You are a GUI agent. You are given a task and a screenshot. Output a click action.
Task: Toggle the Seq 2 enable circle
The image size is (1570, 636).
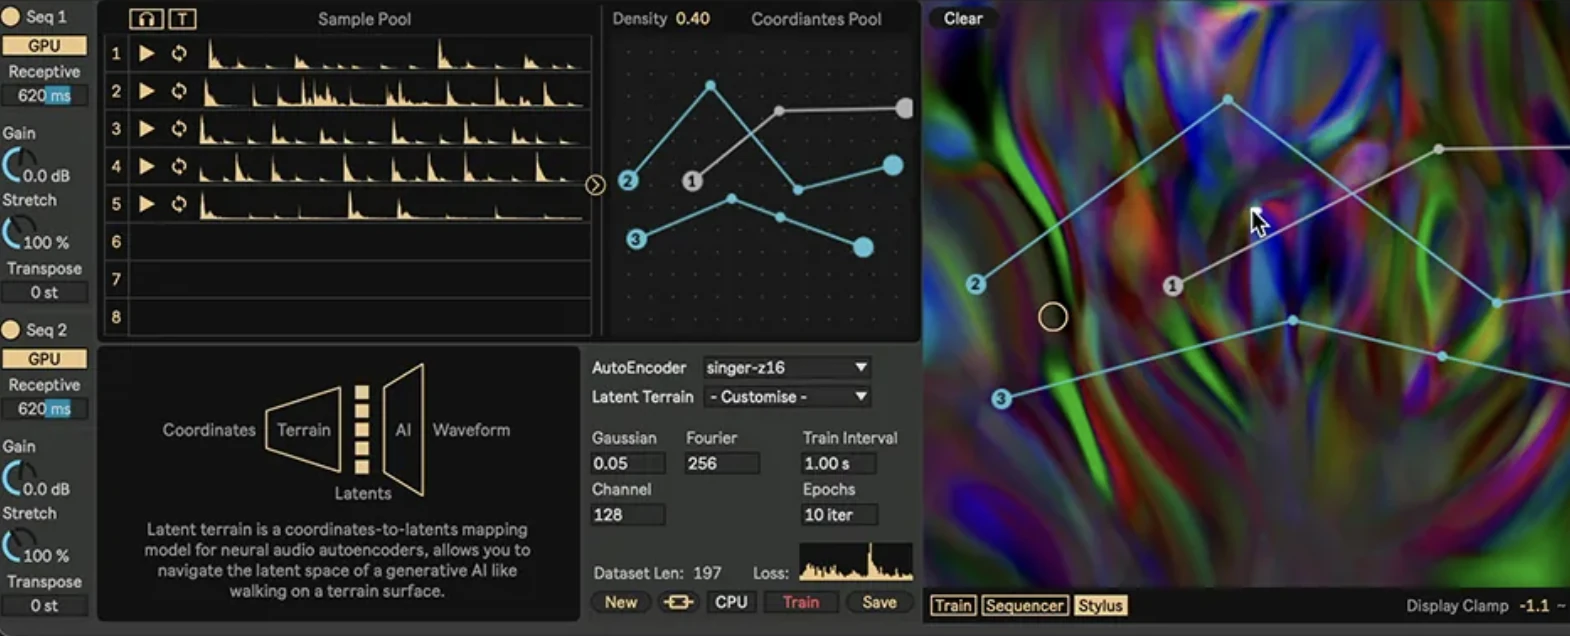pyautogui.click(x=11, y=329)
